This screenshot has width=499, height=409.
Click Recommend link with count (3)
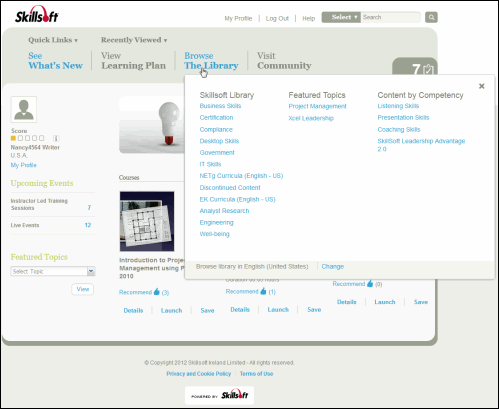point(135,292)
